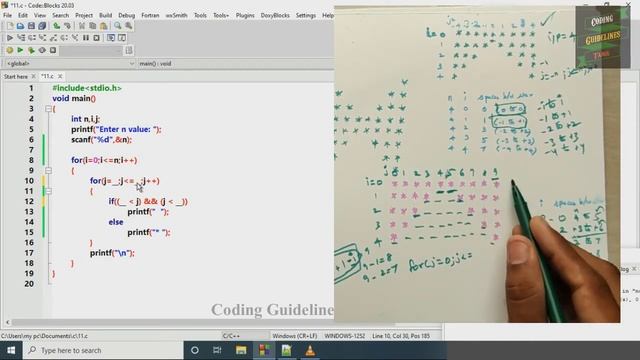This screenshot has width=640, height=360.
Task: Open the File menu
Action: pyautogui.click(x=7, y=15)
